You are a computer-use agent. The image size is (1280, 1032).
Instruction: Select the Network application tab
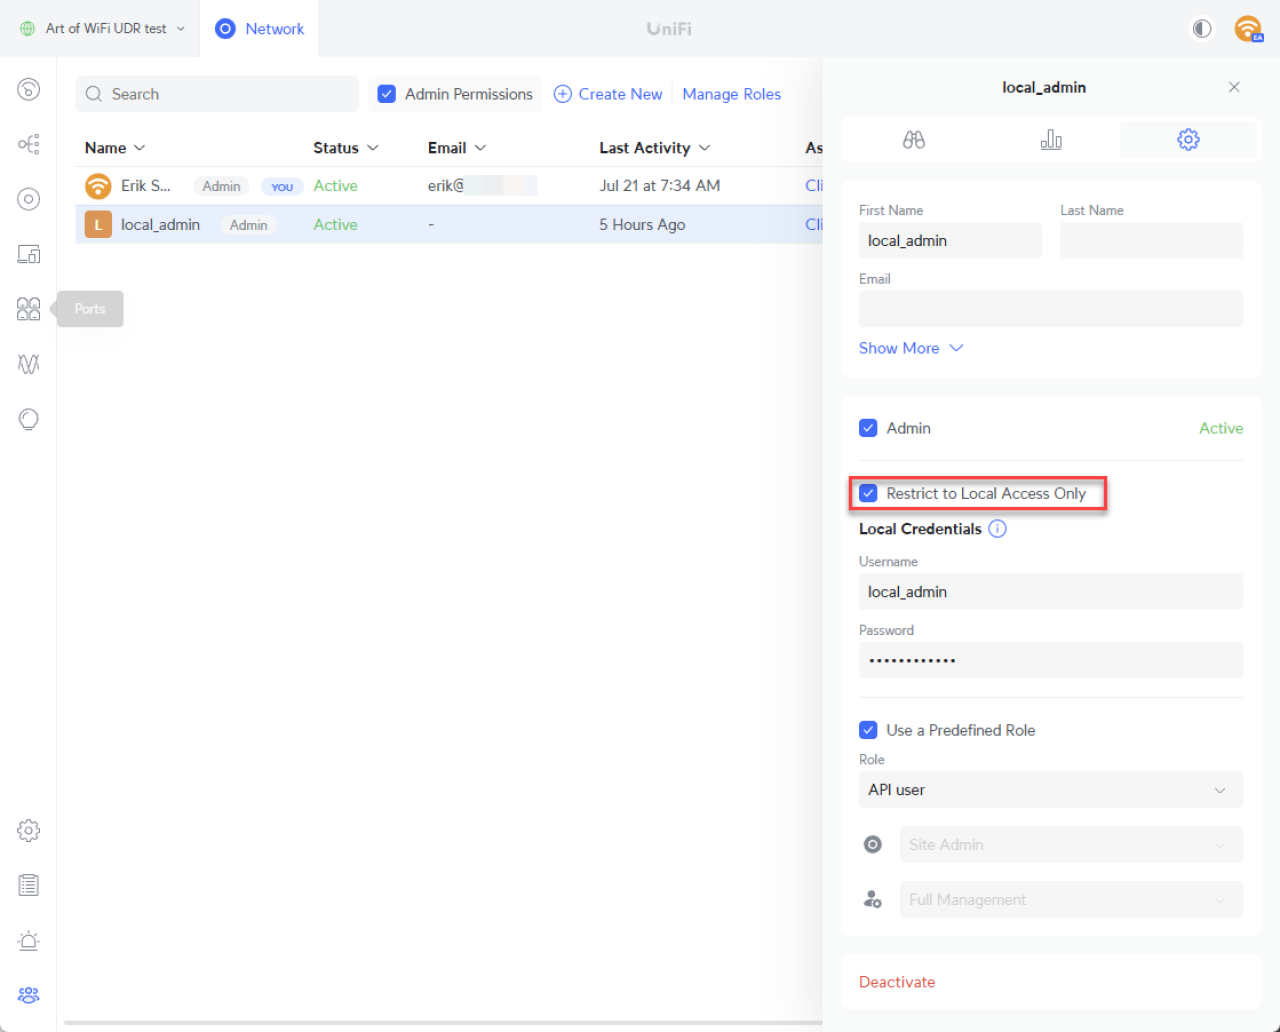(260, 29)
